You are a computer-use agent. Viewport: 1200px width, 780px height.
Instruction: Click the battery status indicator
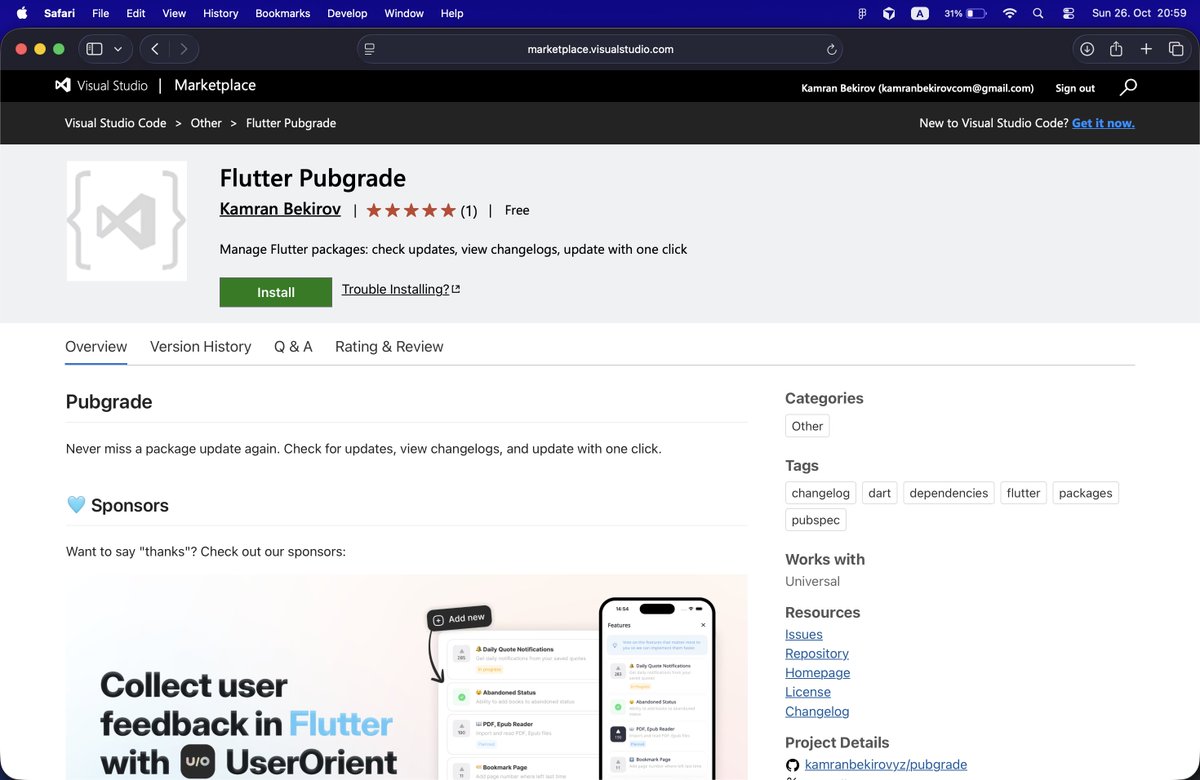(965, 13)
